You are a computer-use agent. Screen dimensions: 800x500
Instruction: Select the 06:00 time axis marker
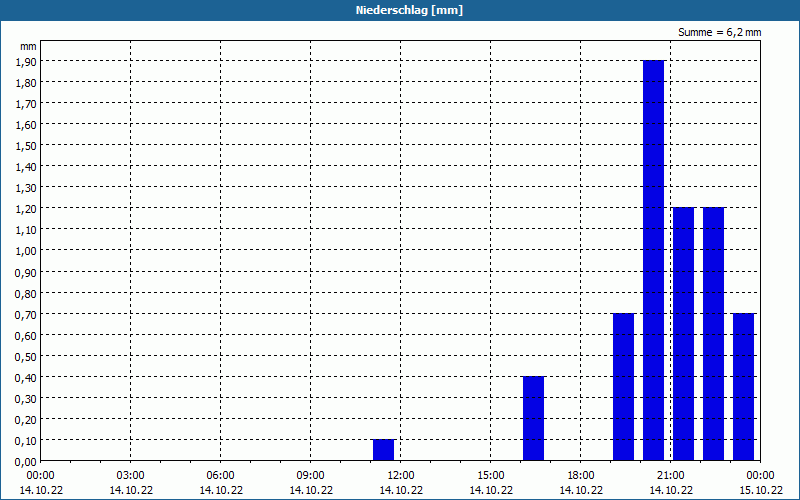click(x=220, y=476)
